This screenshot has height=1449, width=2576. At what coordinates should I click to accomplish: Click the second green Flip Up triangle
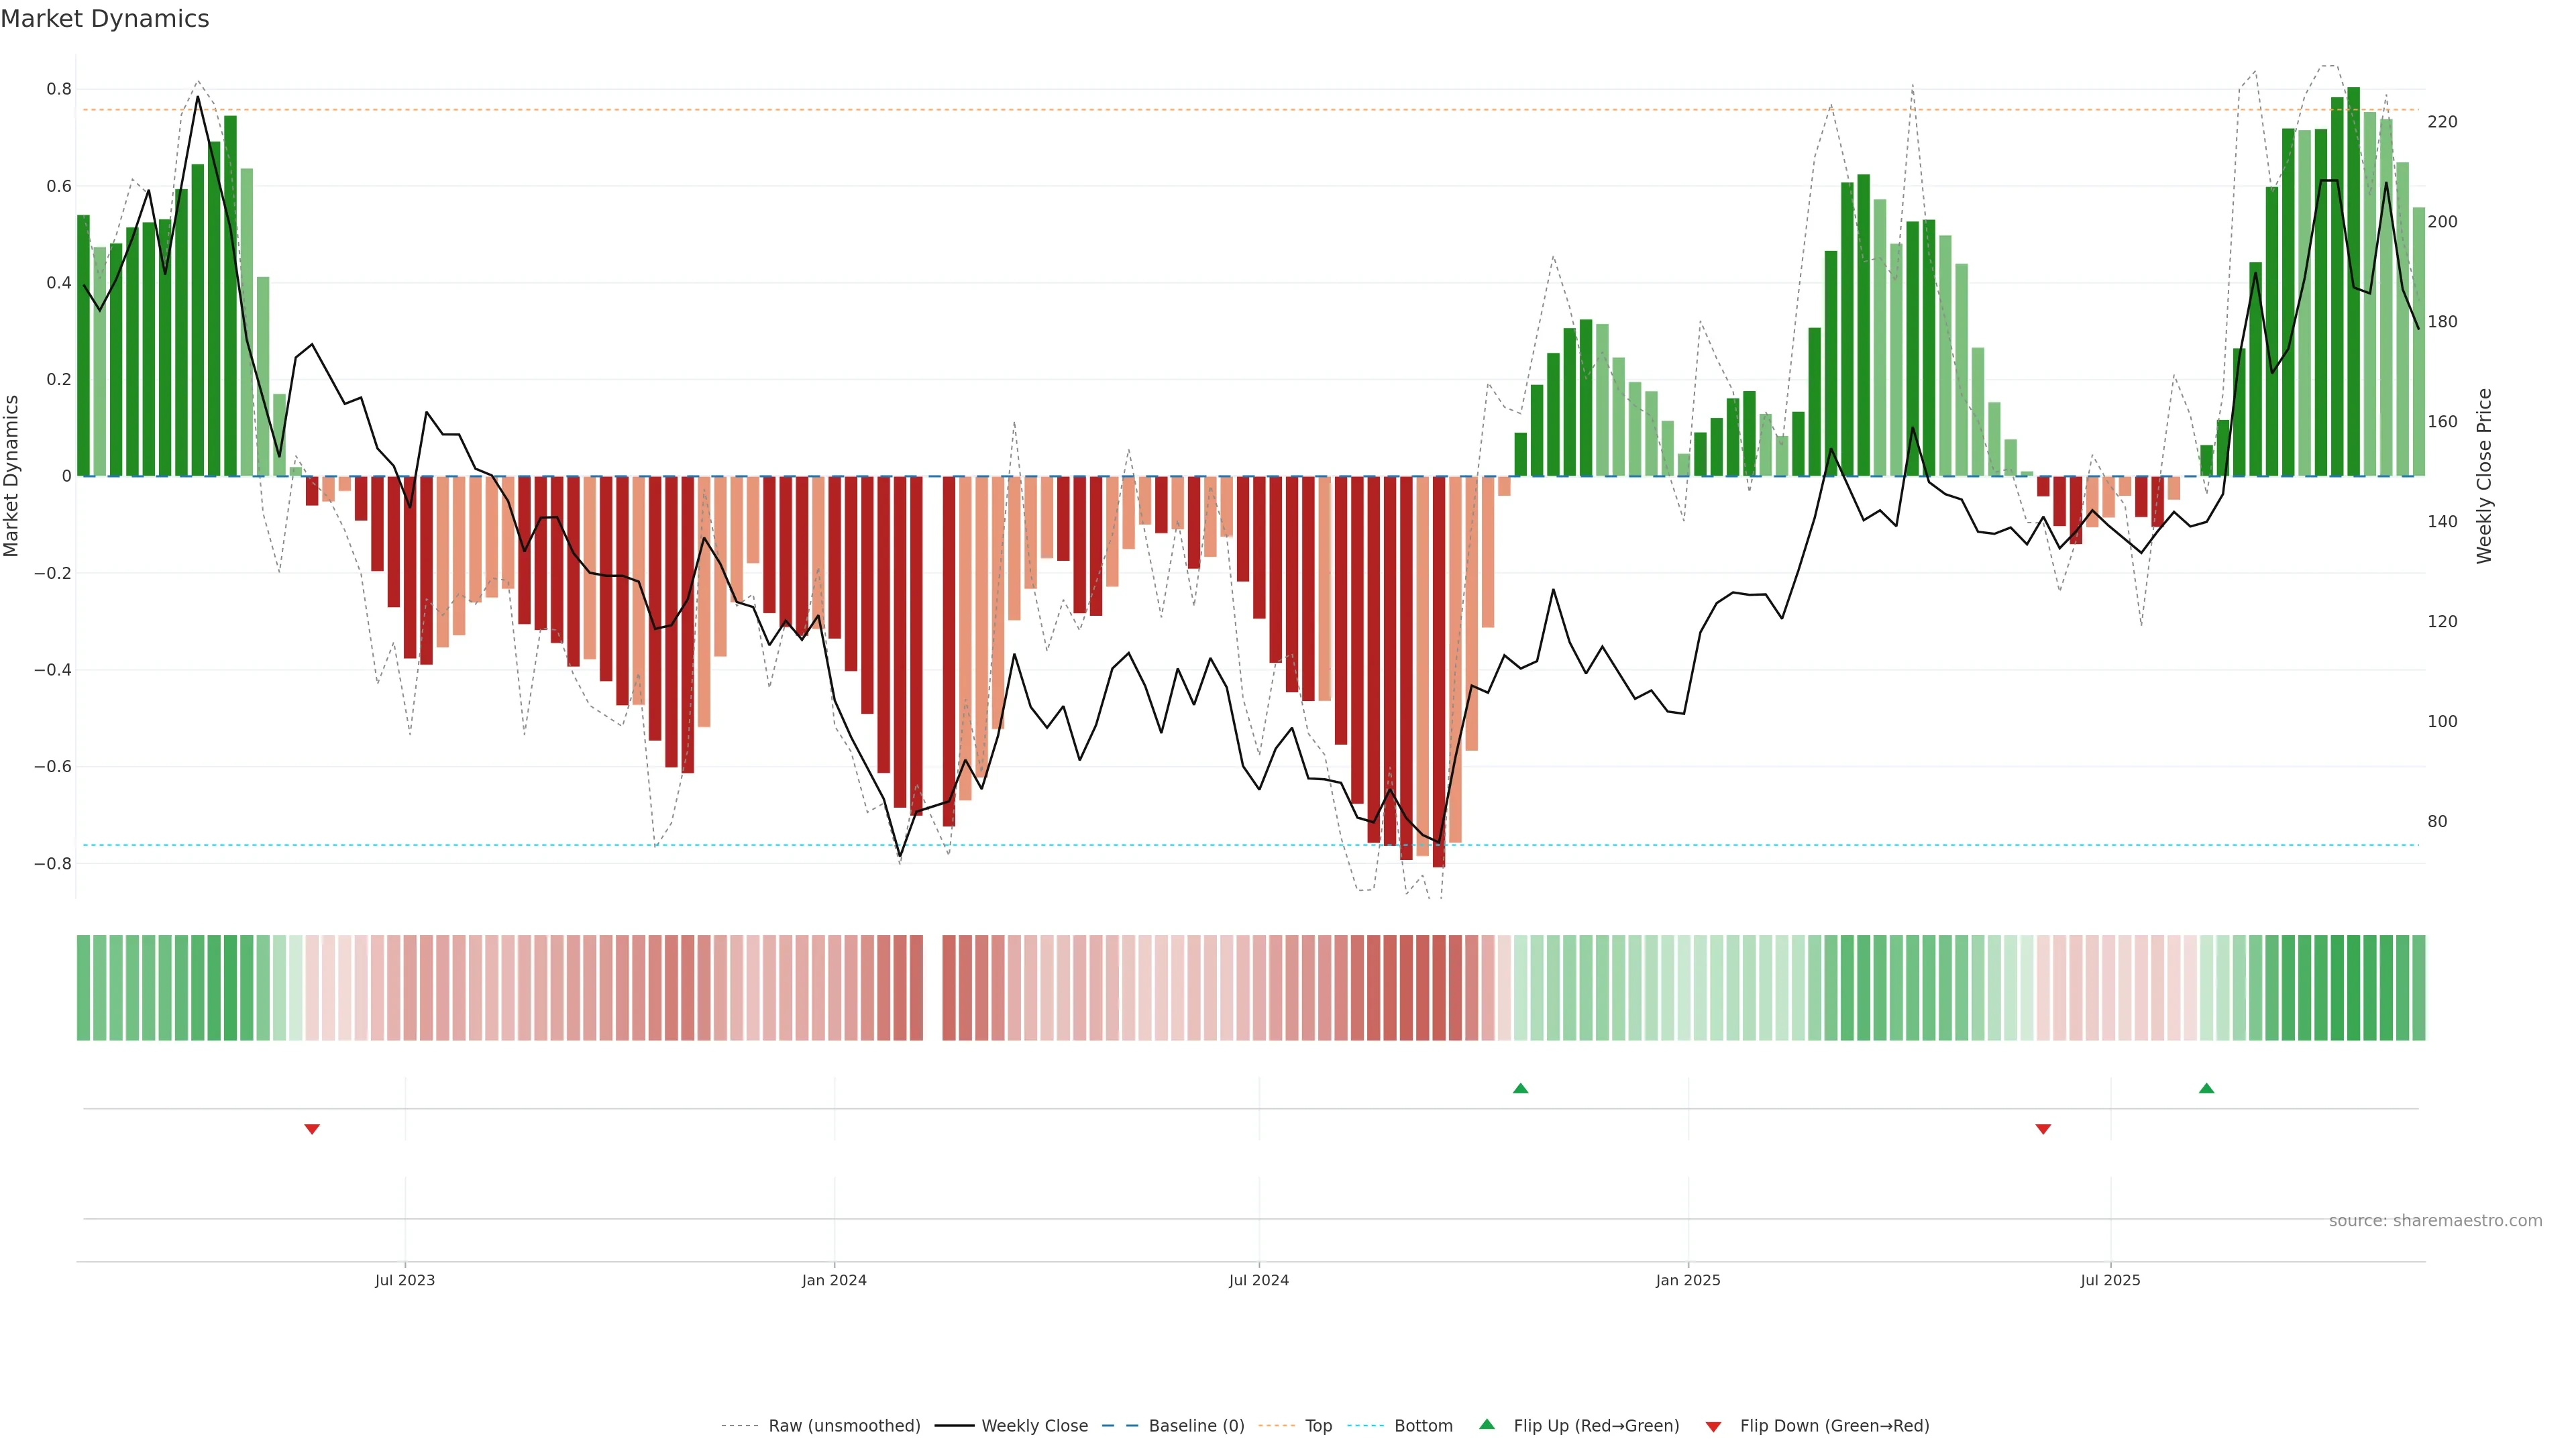tap(2206, 1088)
